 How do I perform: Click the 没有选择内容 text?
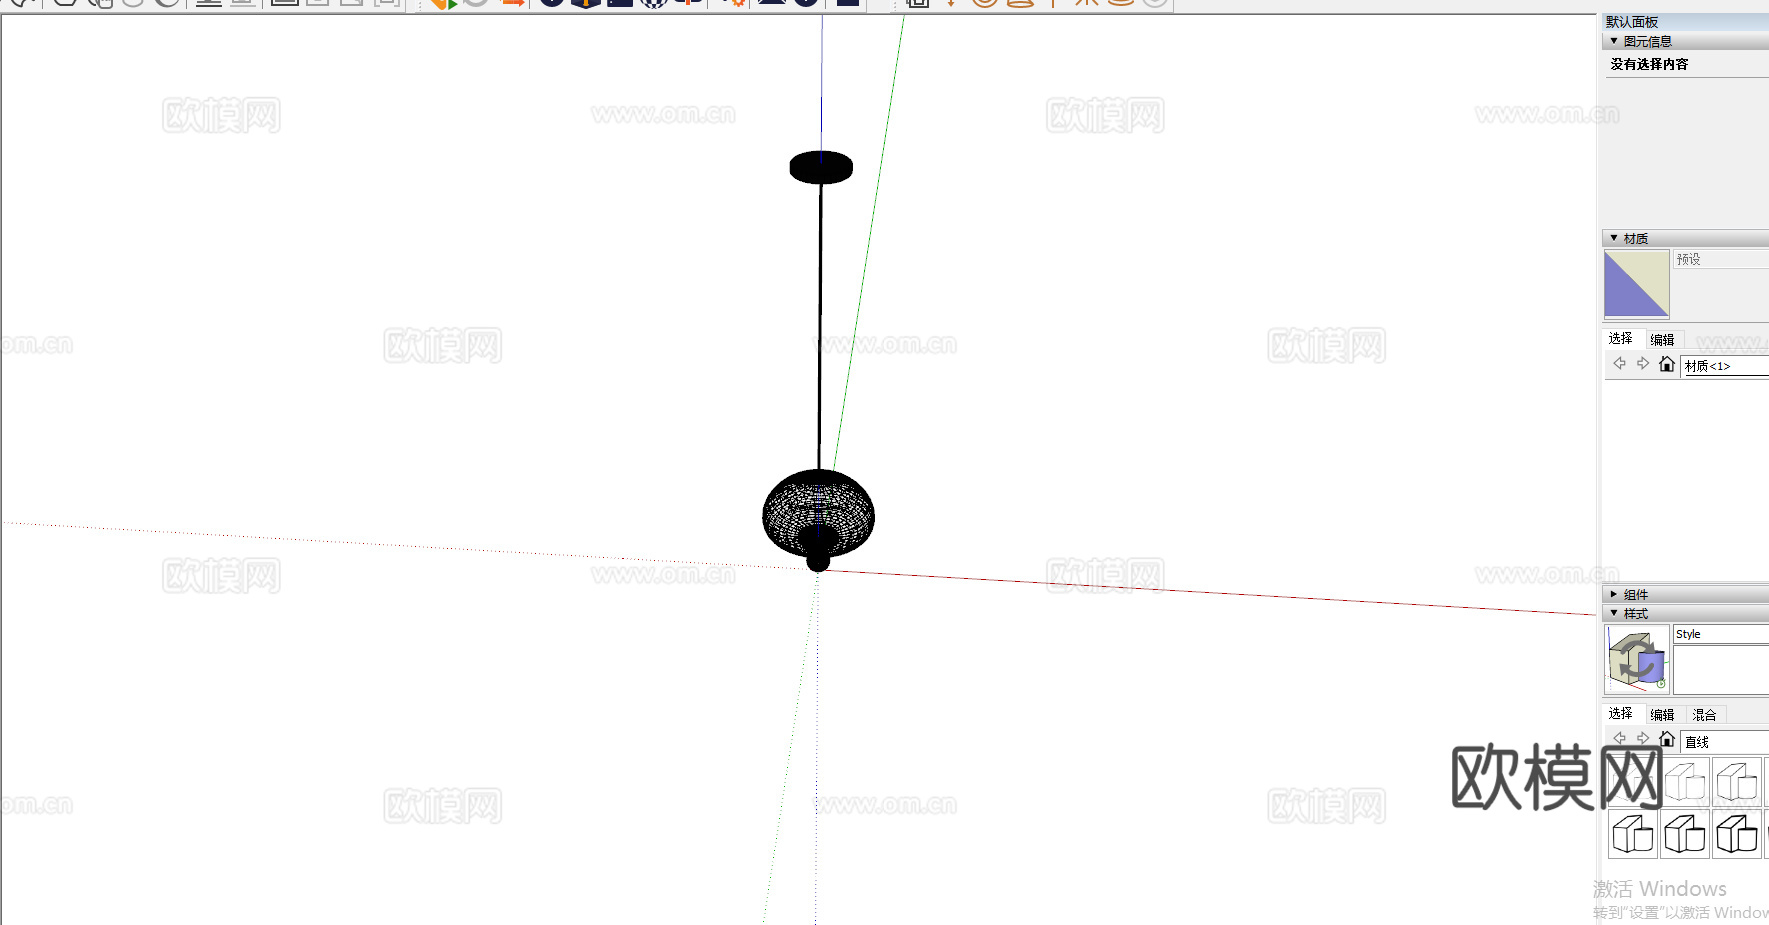(x=1649, y=64)
